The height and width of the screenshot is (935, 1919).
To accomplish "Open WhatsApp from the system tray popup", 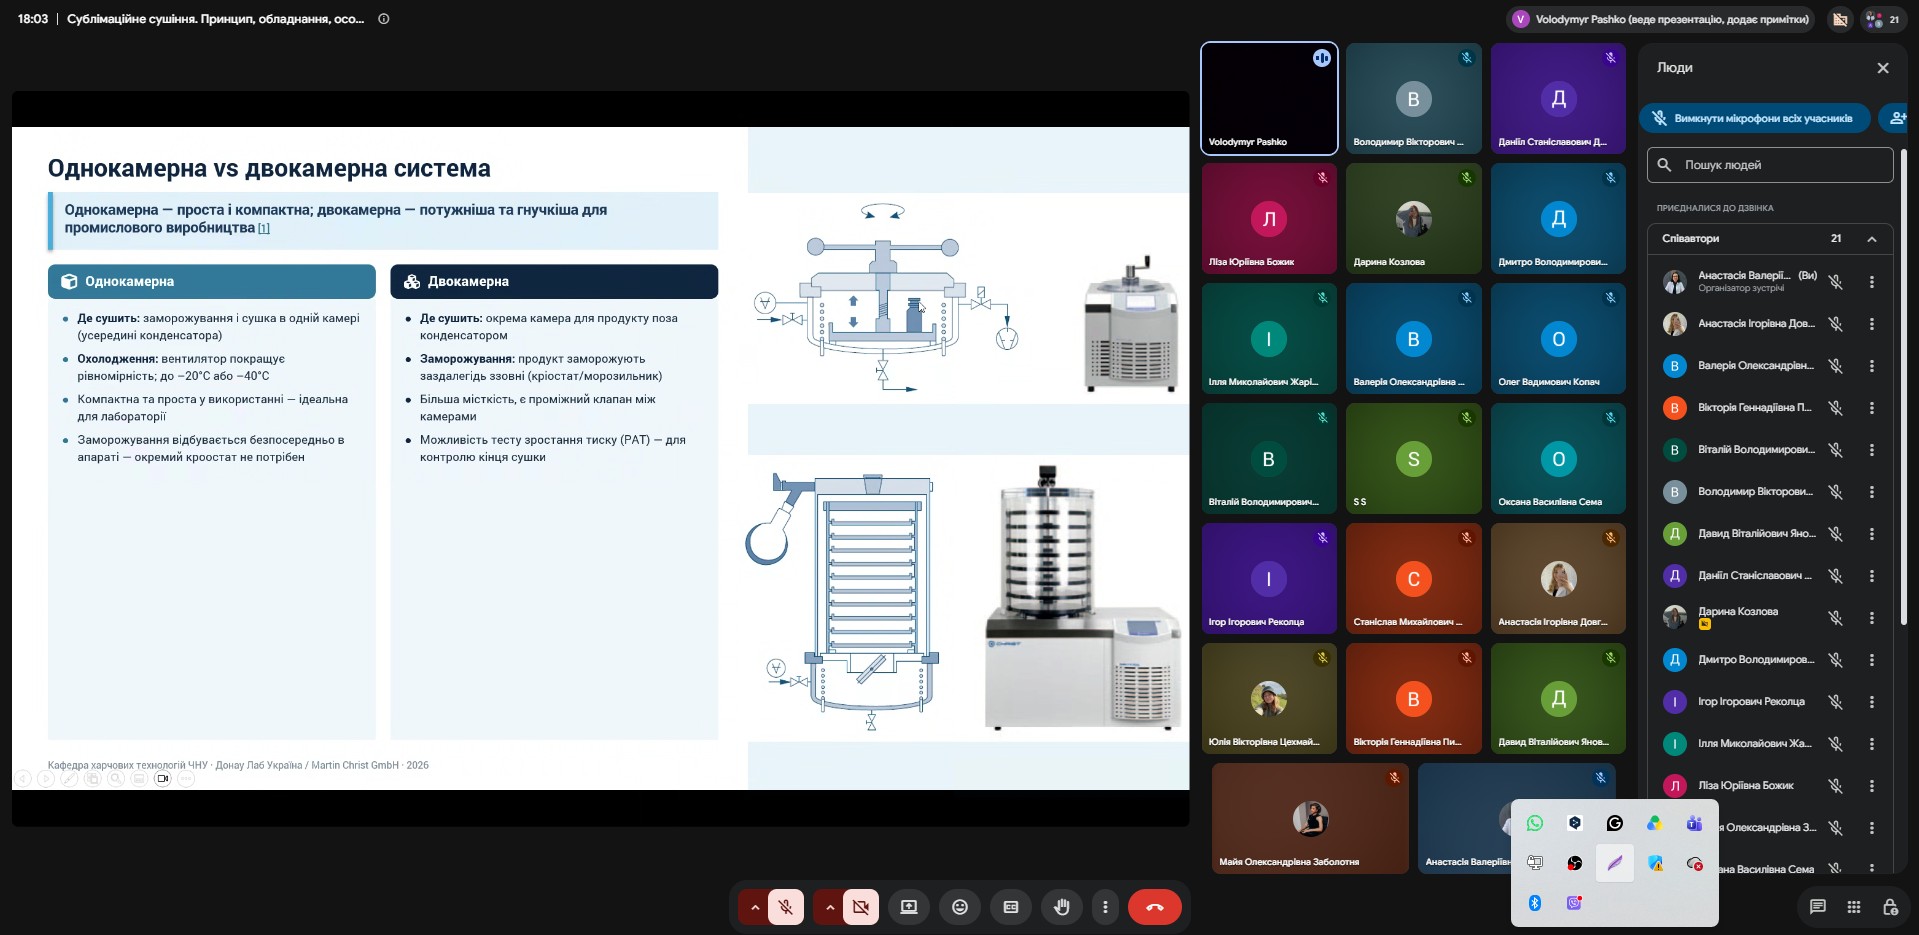I will click(x=1535, y=823).
